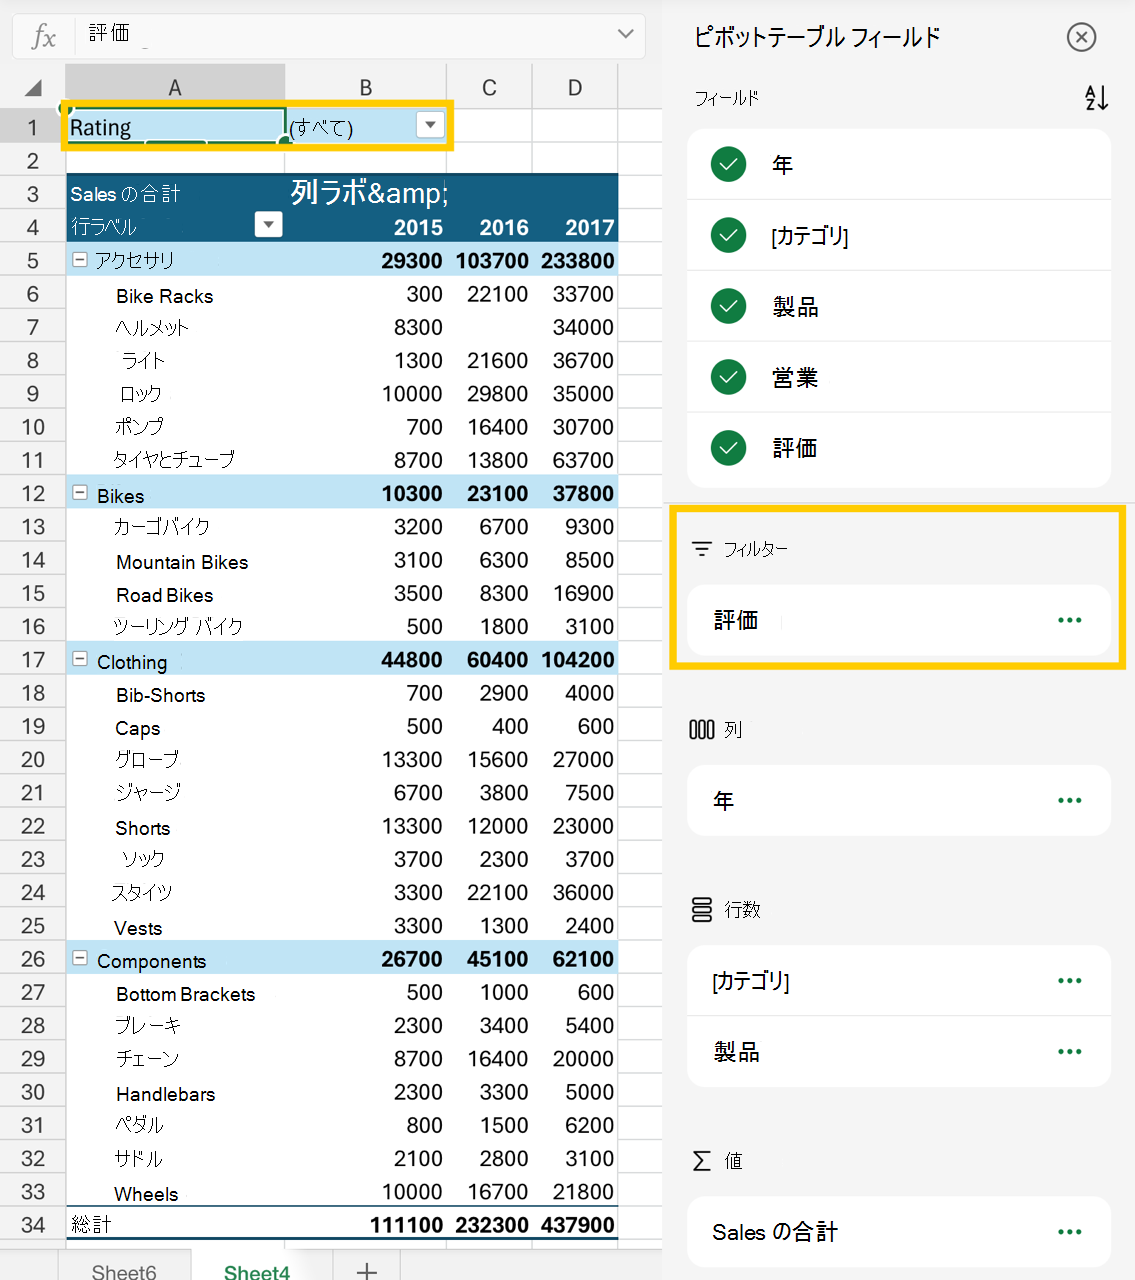Add a new sheet with plus button

click(x=367, y=1270)
